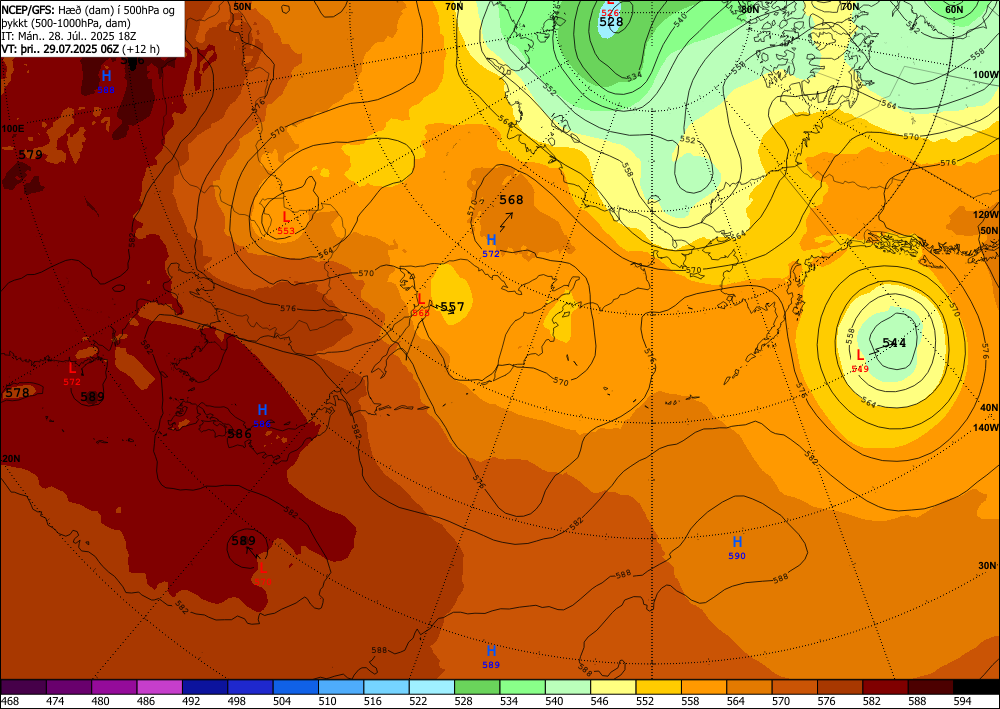Click the "568" thickness value with arrow

[x=511, y=200]
